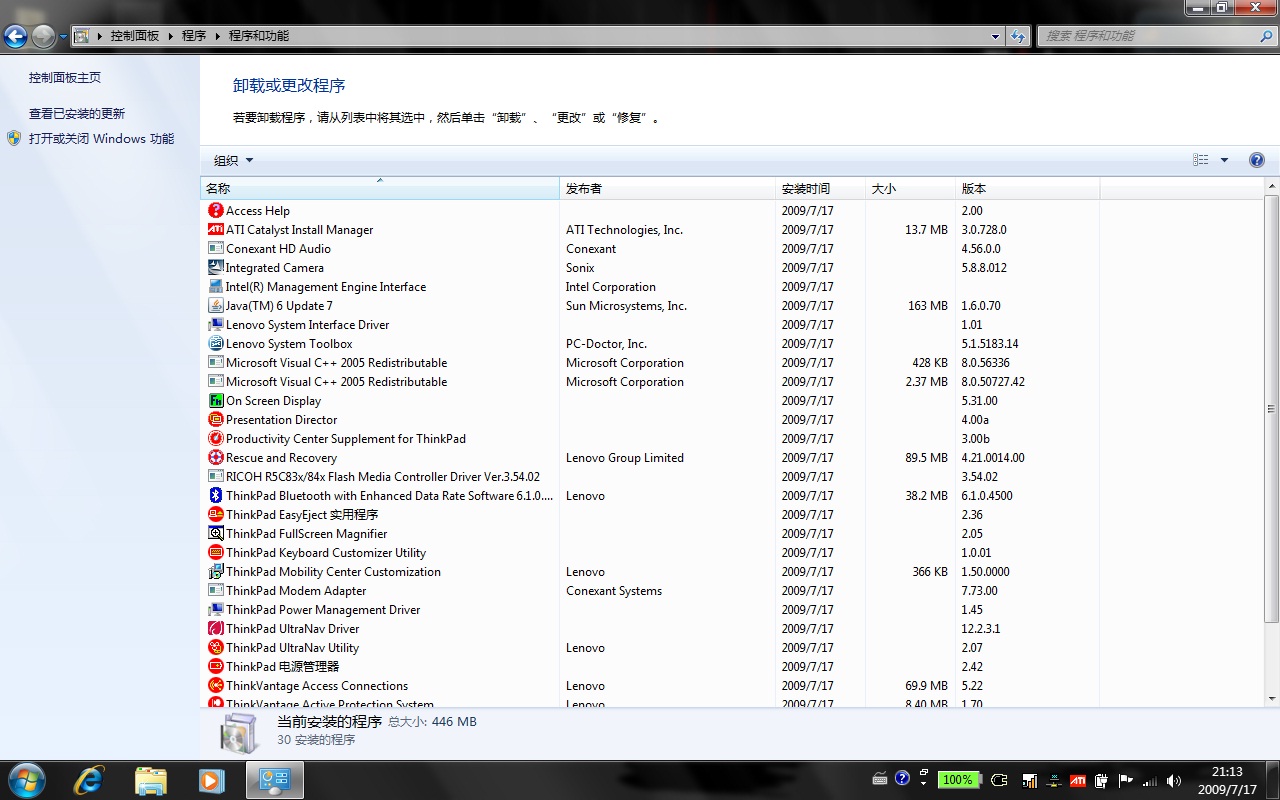The height and width of the screenshot is (800, 1280).
Task: Click the volume speaker tray icon
Action: (1174, 780)
